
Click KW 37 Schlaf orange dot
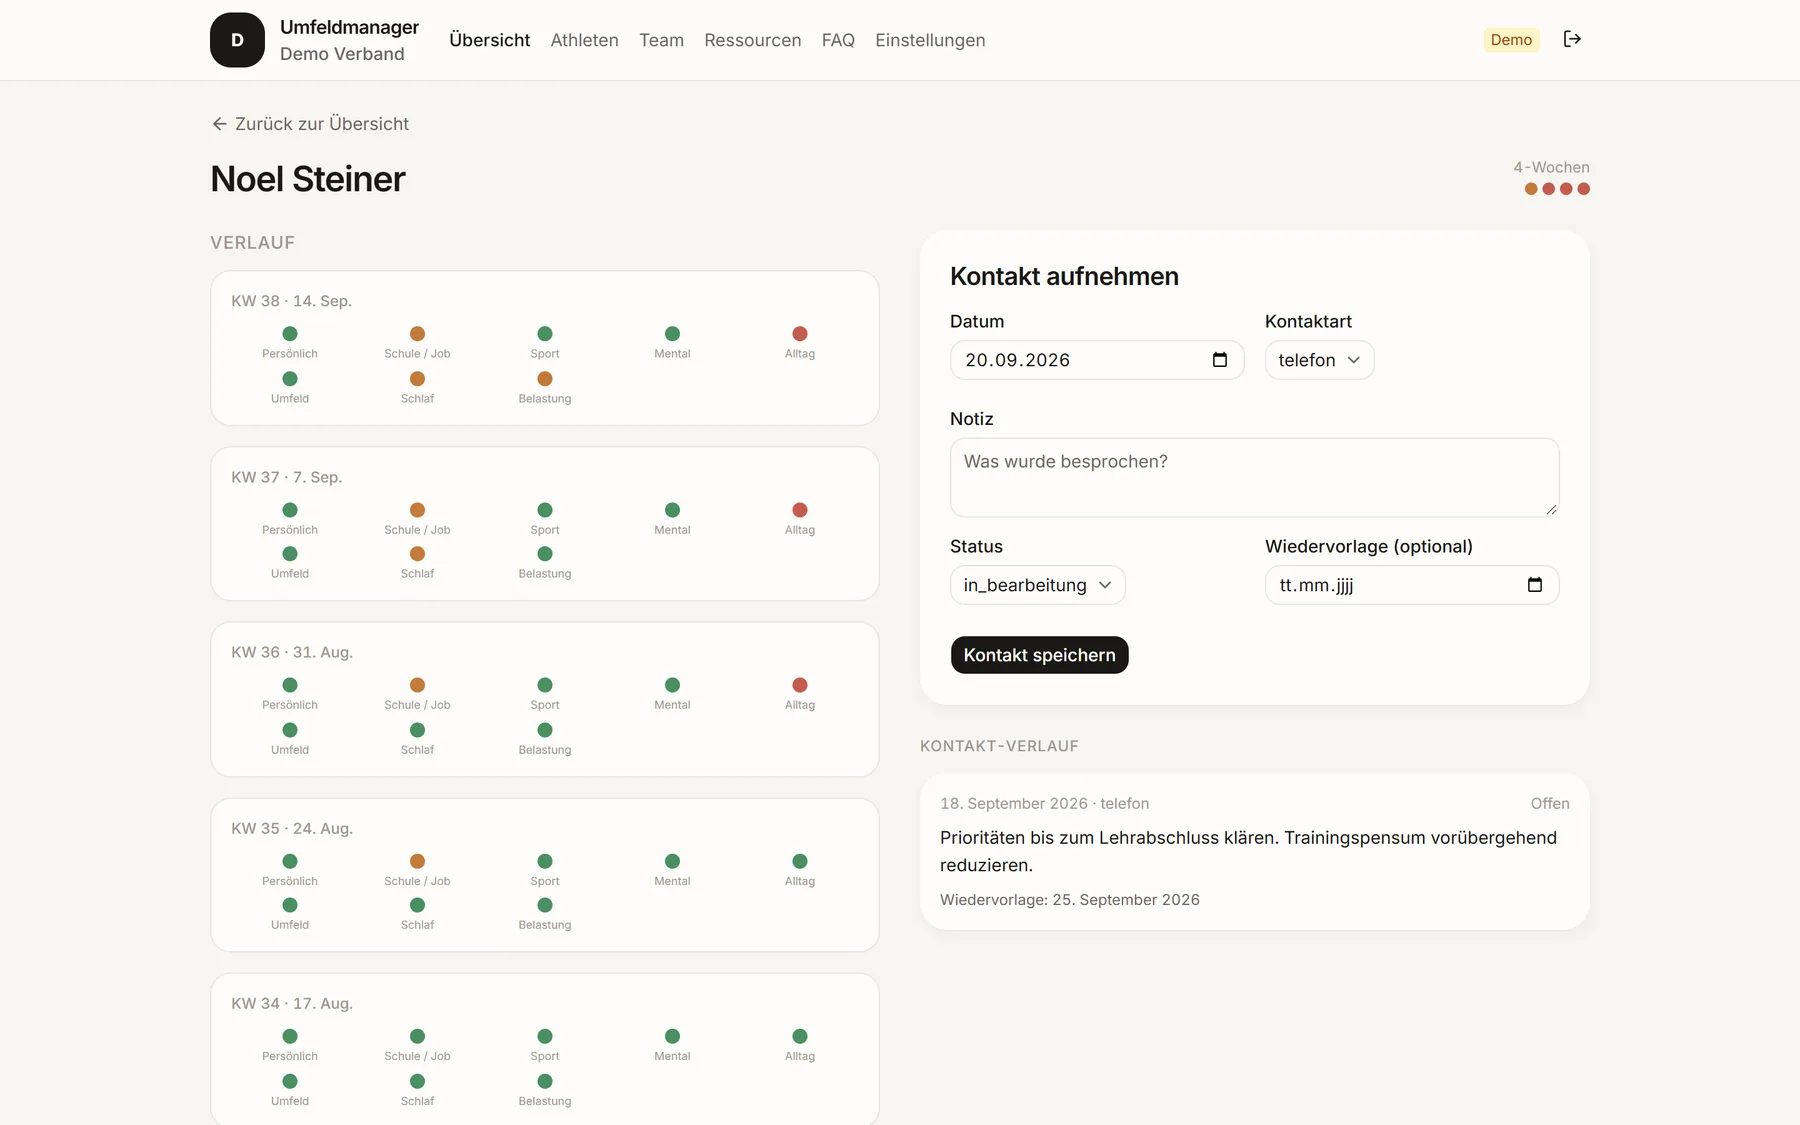(x=417, y=554)
